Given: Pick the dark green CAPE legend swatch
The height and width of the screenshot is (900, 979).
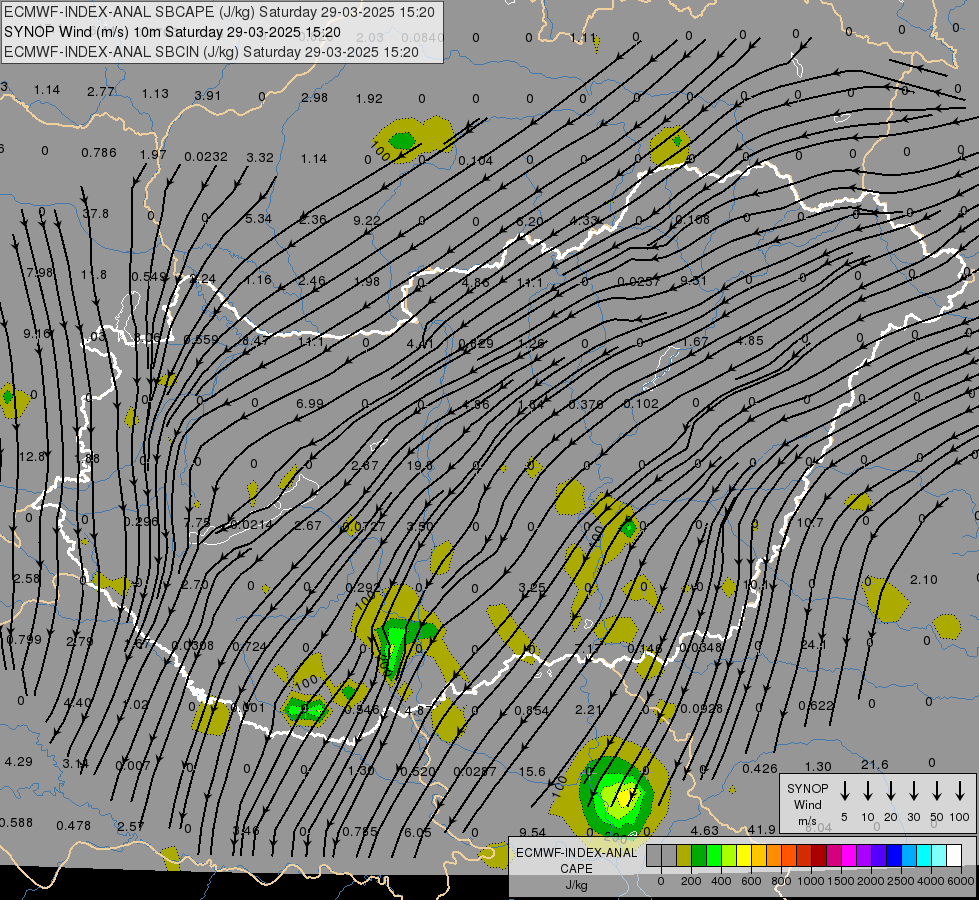Looking at the screenshot, I should [x=699, y=855].
